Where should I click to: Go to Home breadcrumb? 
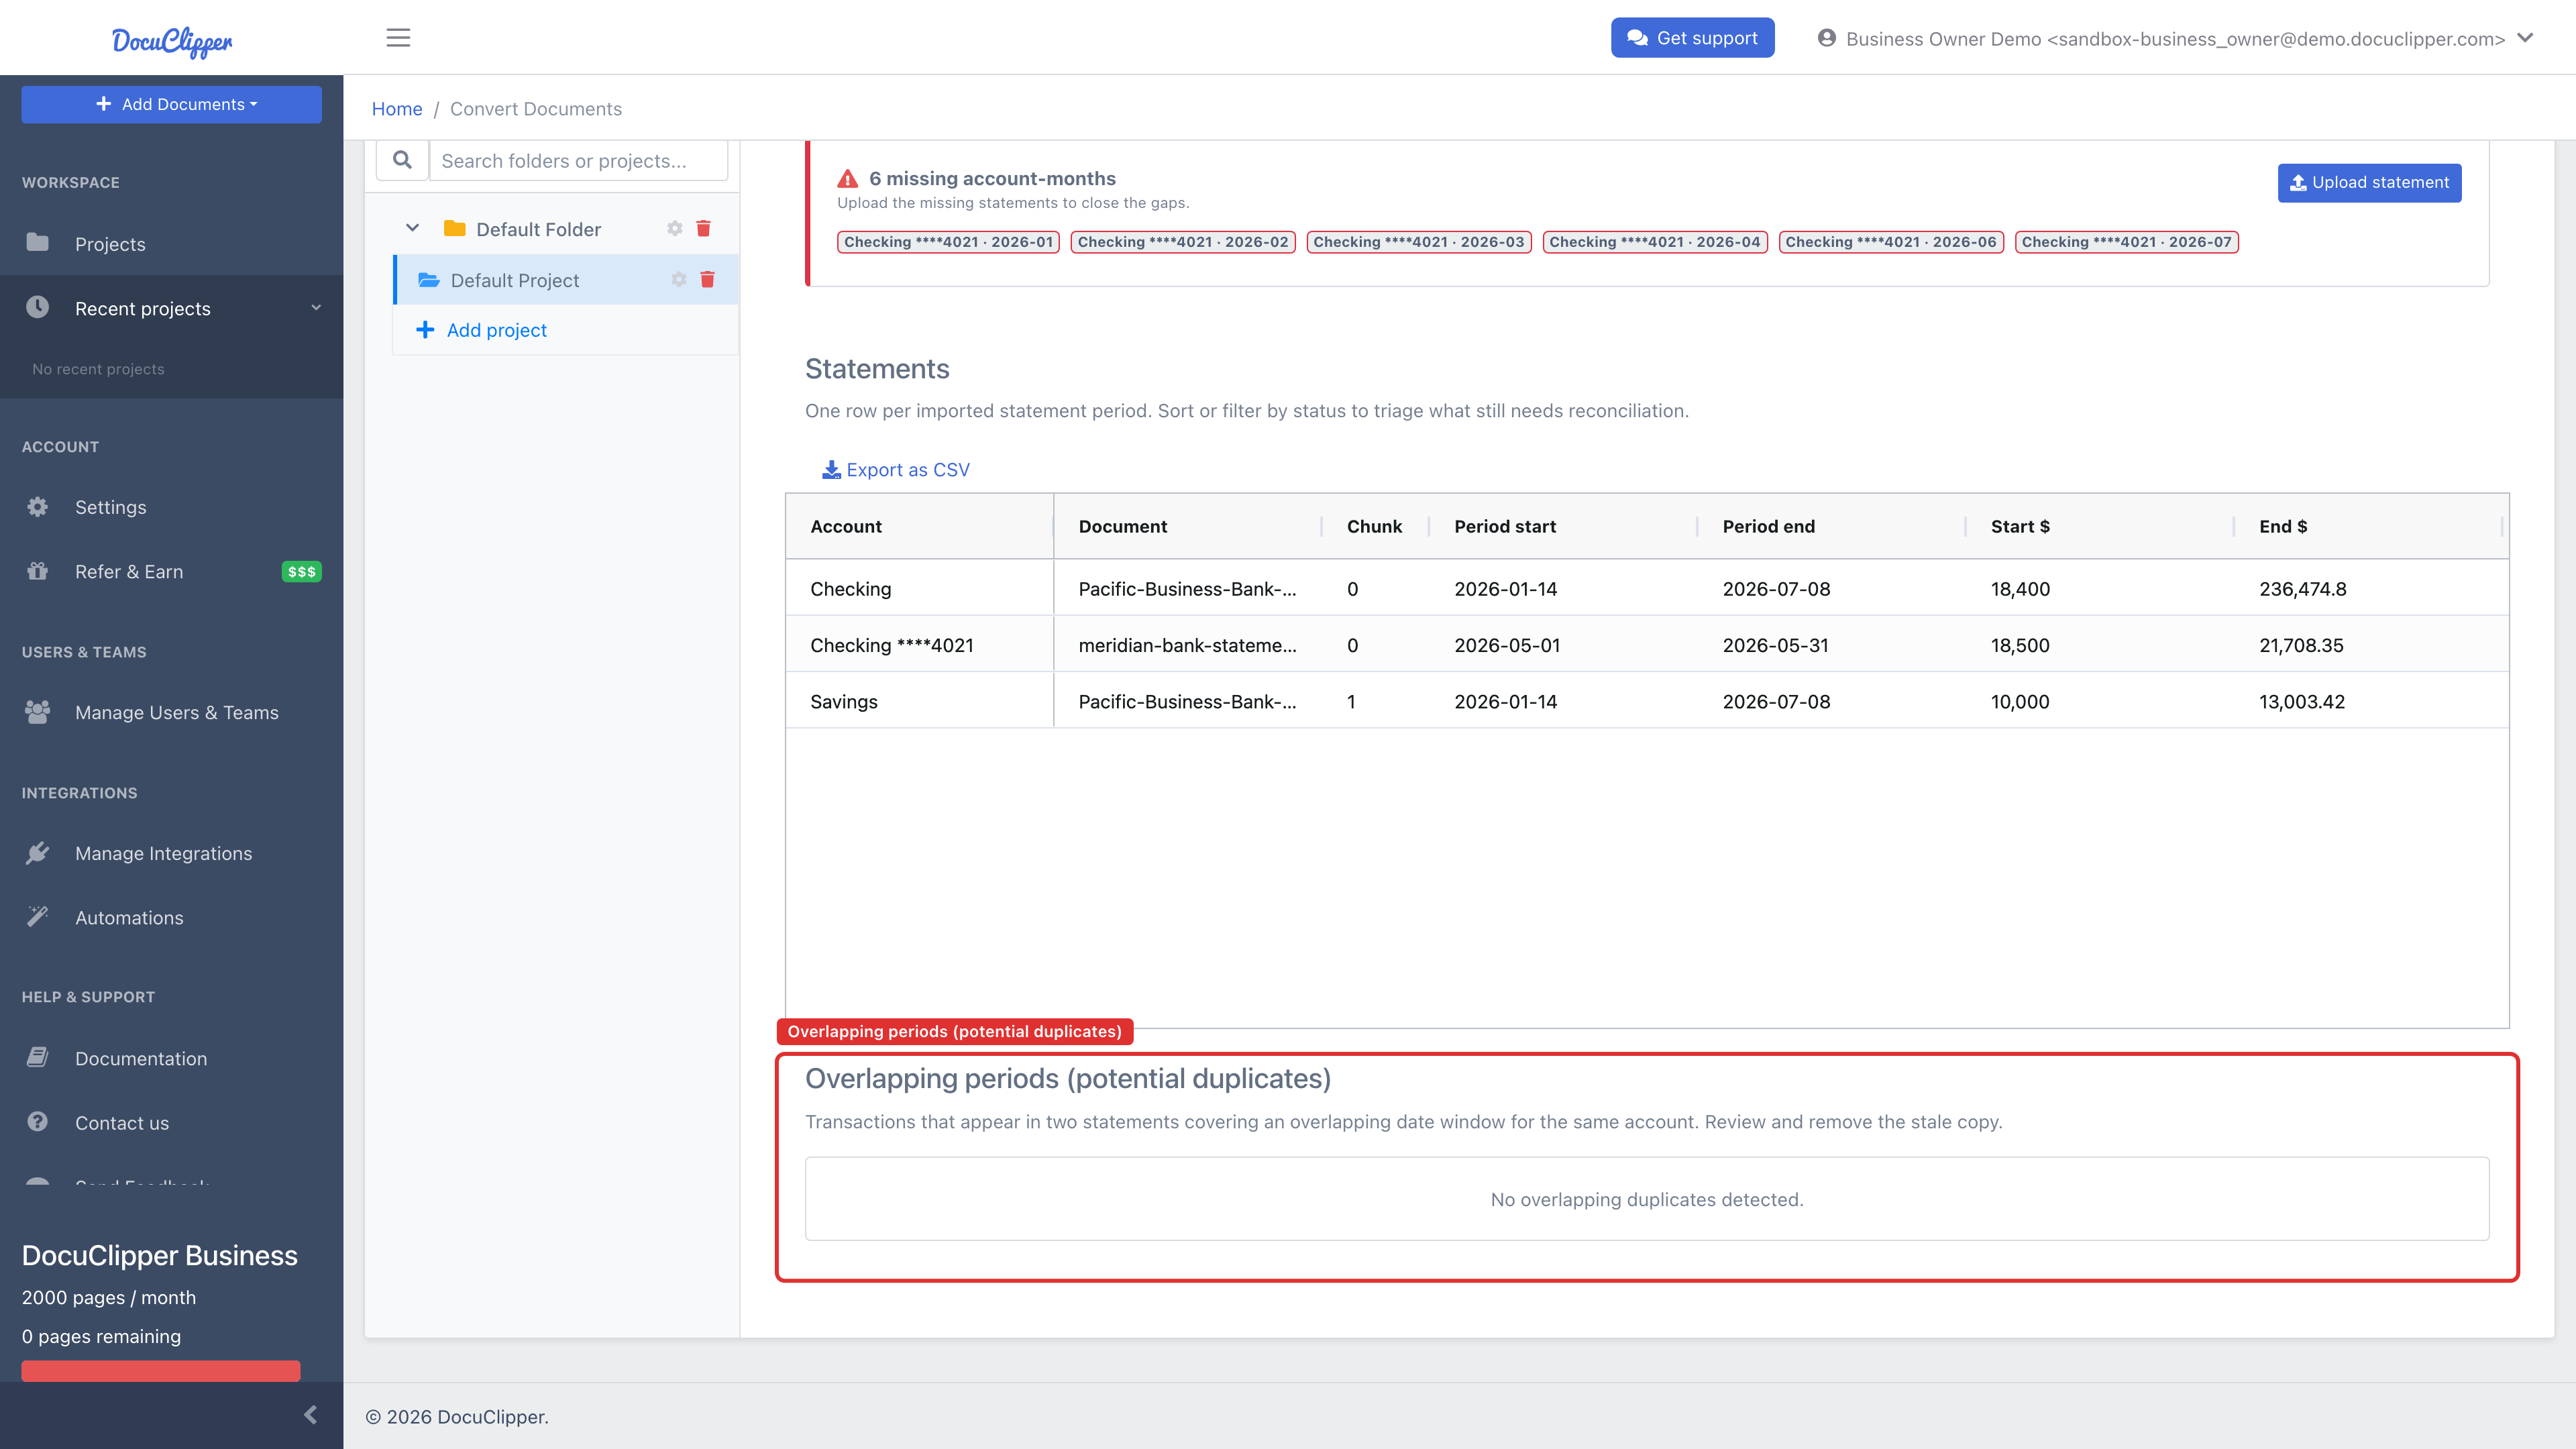[397, 109]
